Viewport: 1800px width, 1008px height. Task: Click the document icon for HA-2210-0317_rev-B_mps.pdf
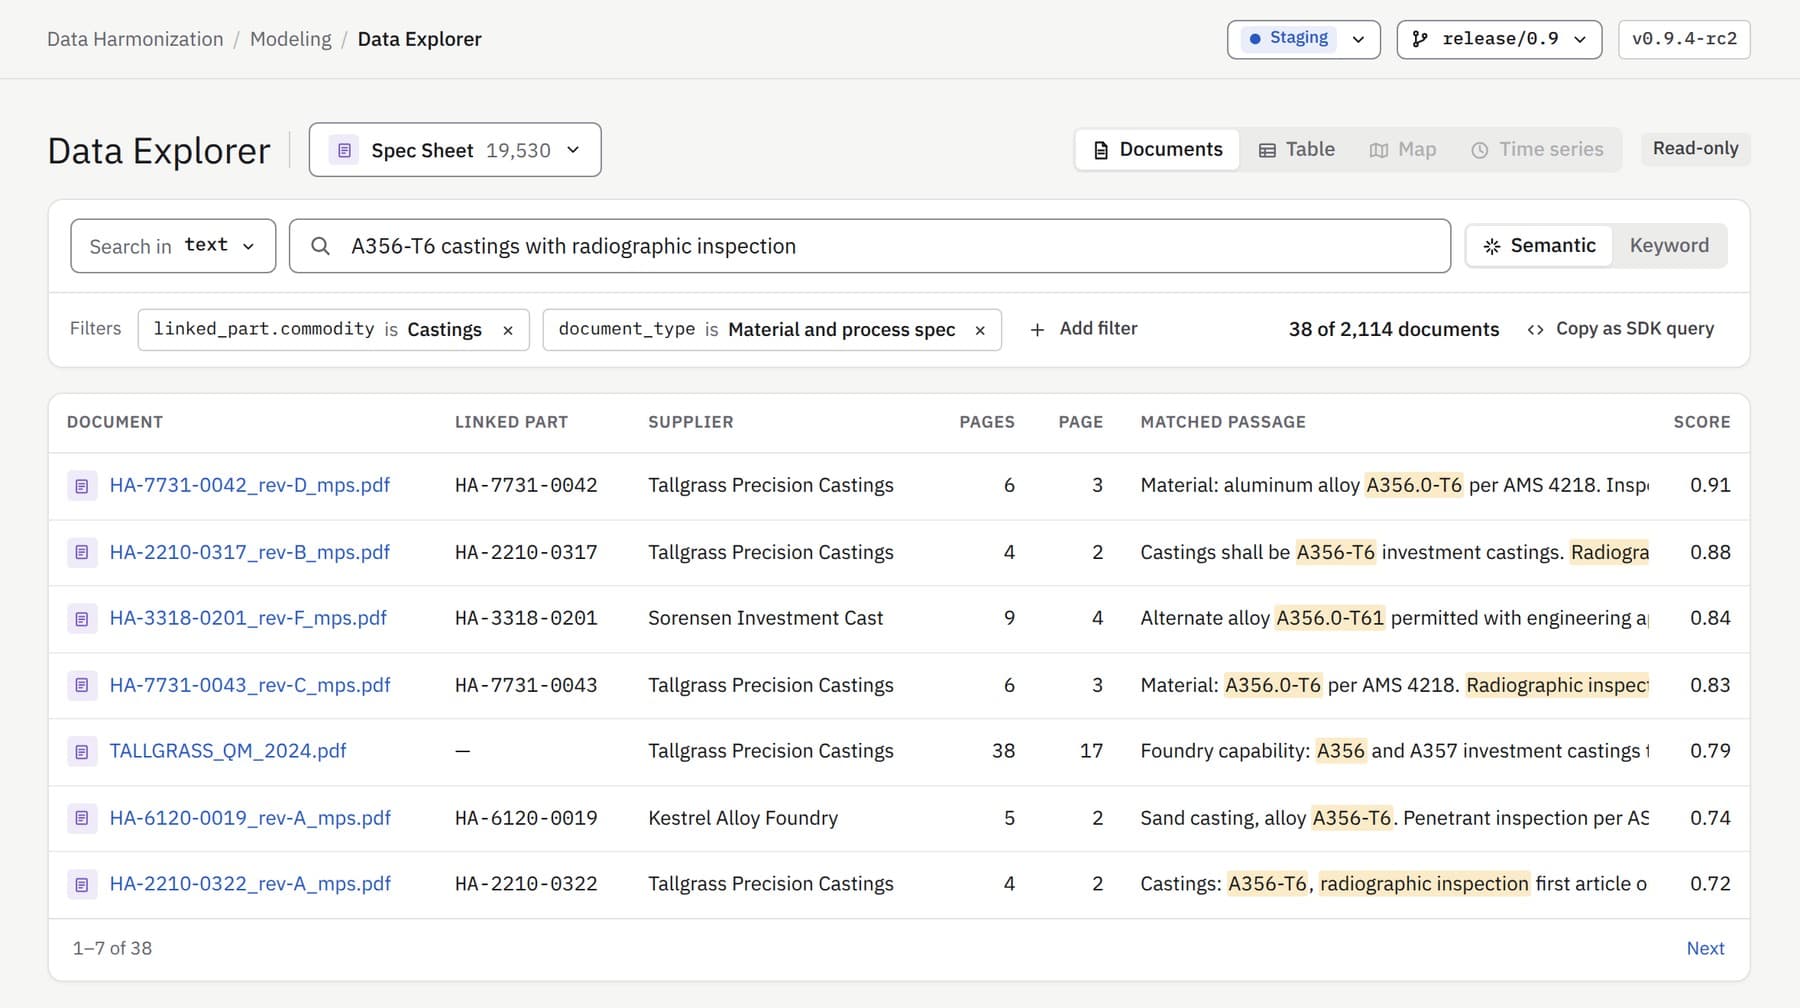(82, 552)
